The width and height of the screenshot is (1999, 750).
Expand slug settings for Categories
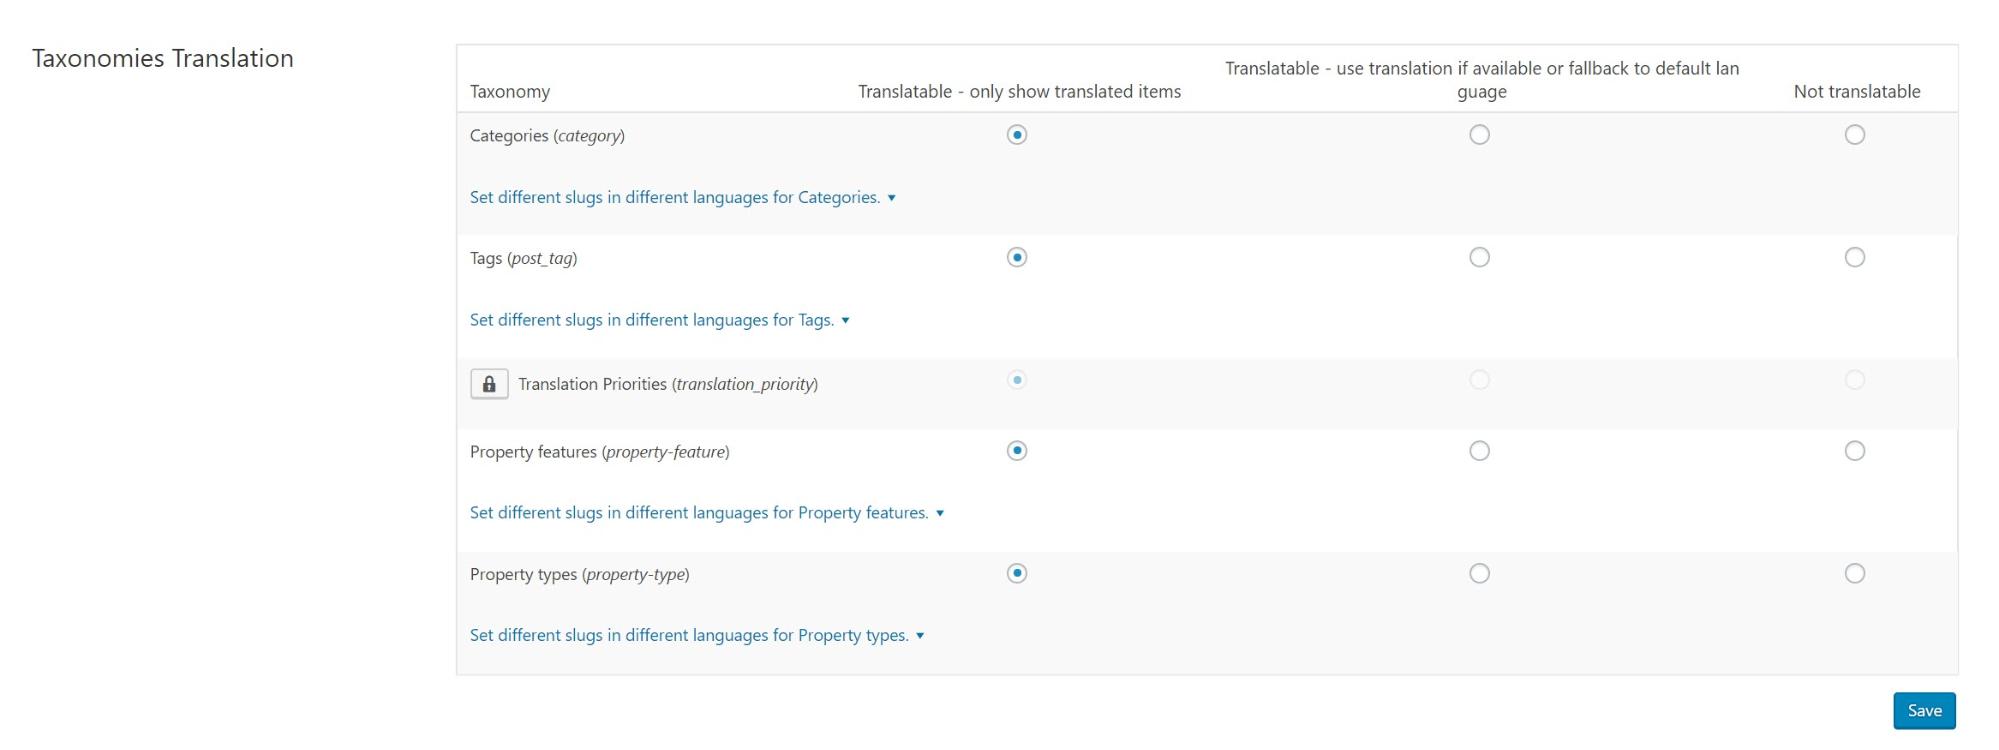(x=682, y=198)
